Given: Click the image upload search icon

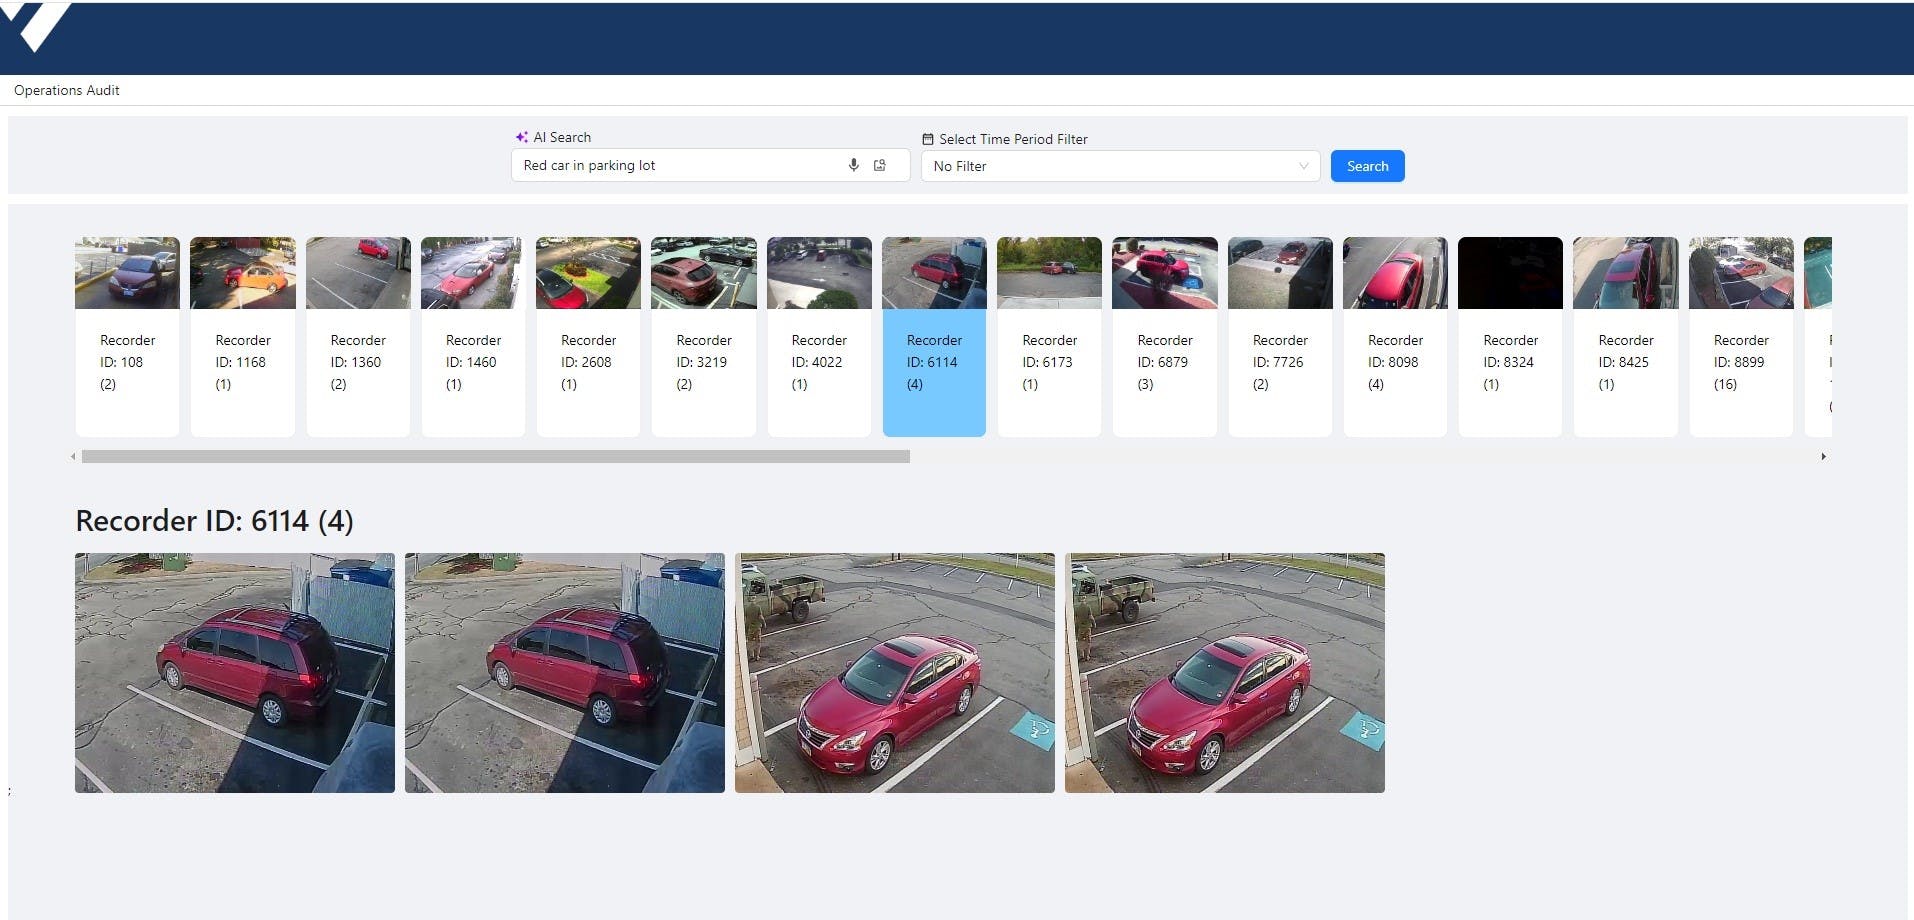Looking at the screenshot, I should 880,165.
